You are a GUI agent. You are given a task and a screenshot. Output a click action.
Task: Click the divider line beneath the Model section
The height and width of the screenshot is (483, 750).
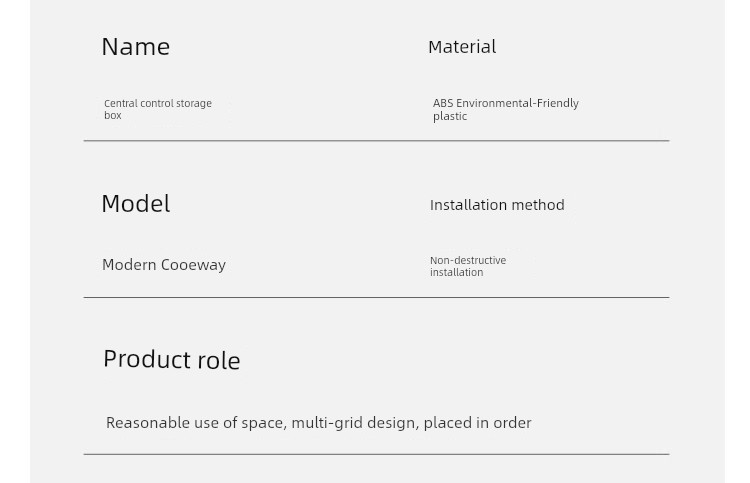click(376, 297)
